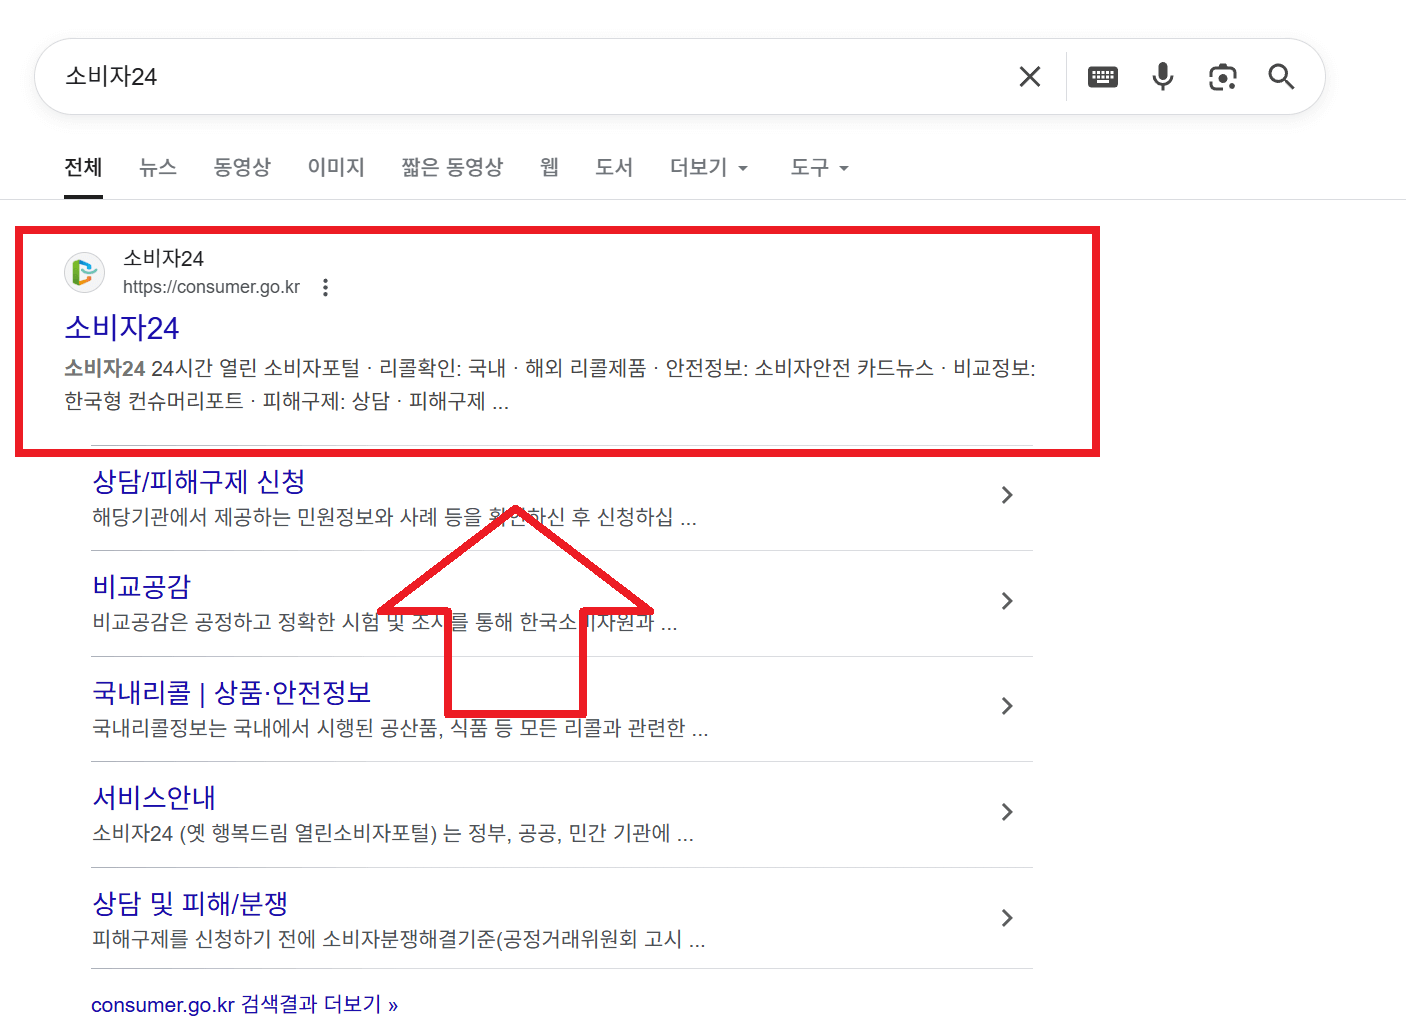Click the 소비자24 site favicon

point(84,272)
